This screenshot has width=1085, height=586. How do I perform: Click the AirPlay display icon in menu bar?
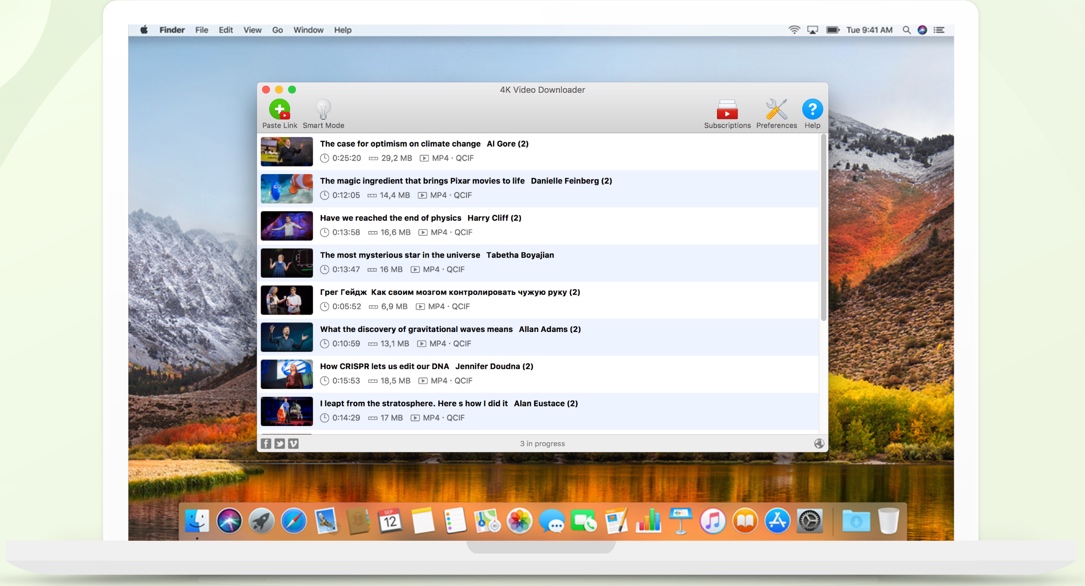(813, 30)
